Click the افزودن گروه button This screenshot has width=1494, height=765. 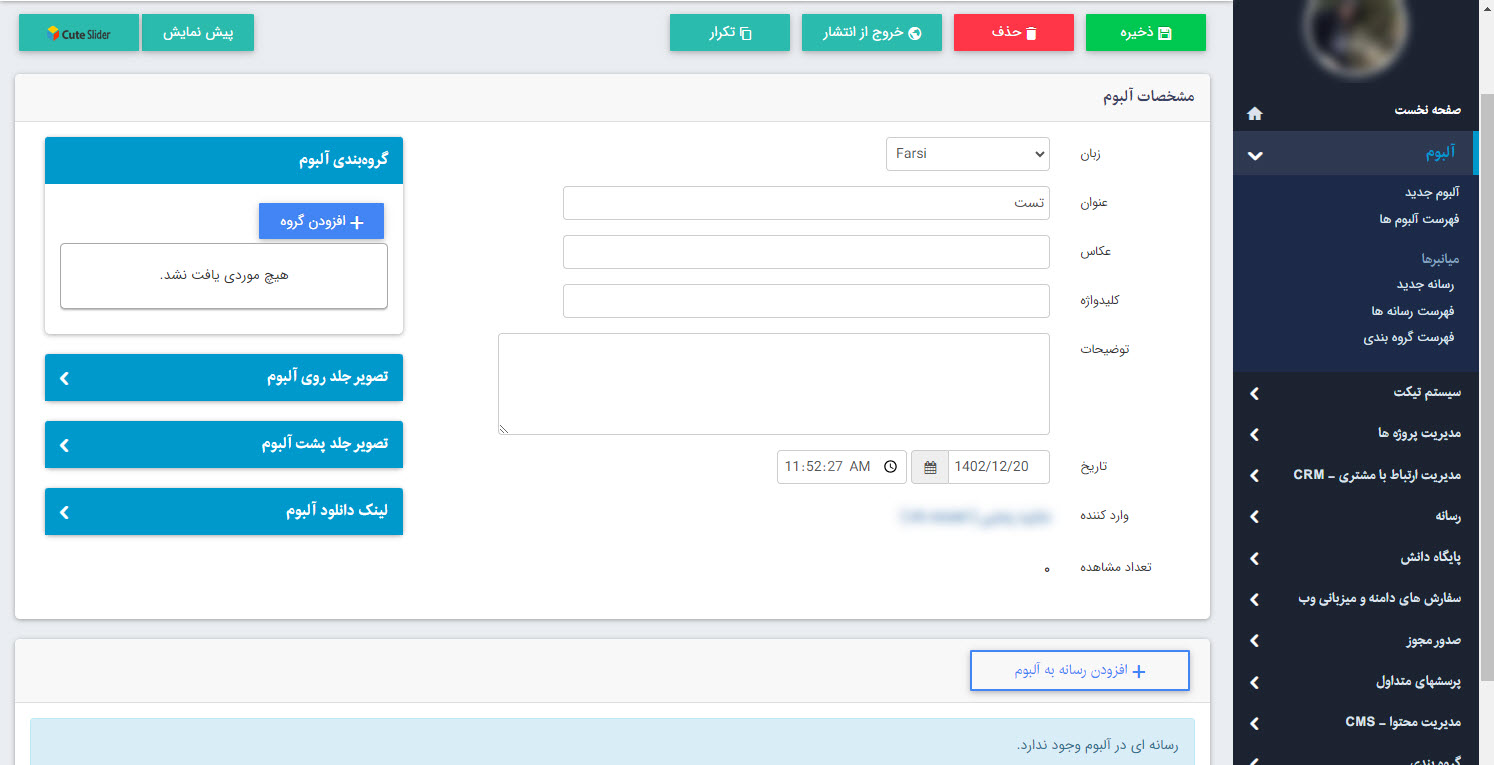(x=321, y=222)
